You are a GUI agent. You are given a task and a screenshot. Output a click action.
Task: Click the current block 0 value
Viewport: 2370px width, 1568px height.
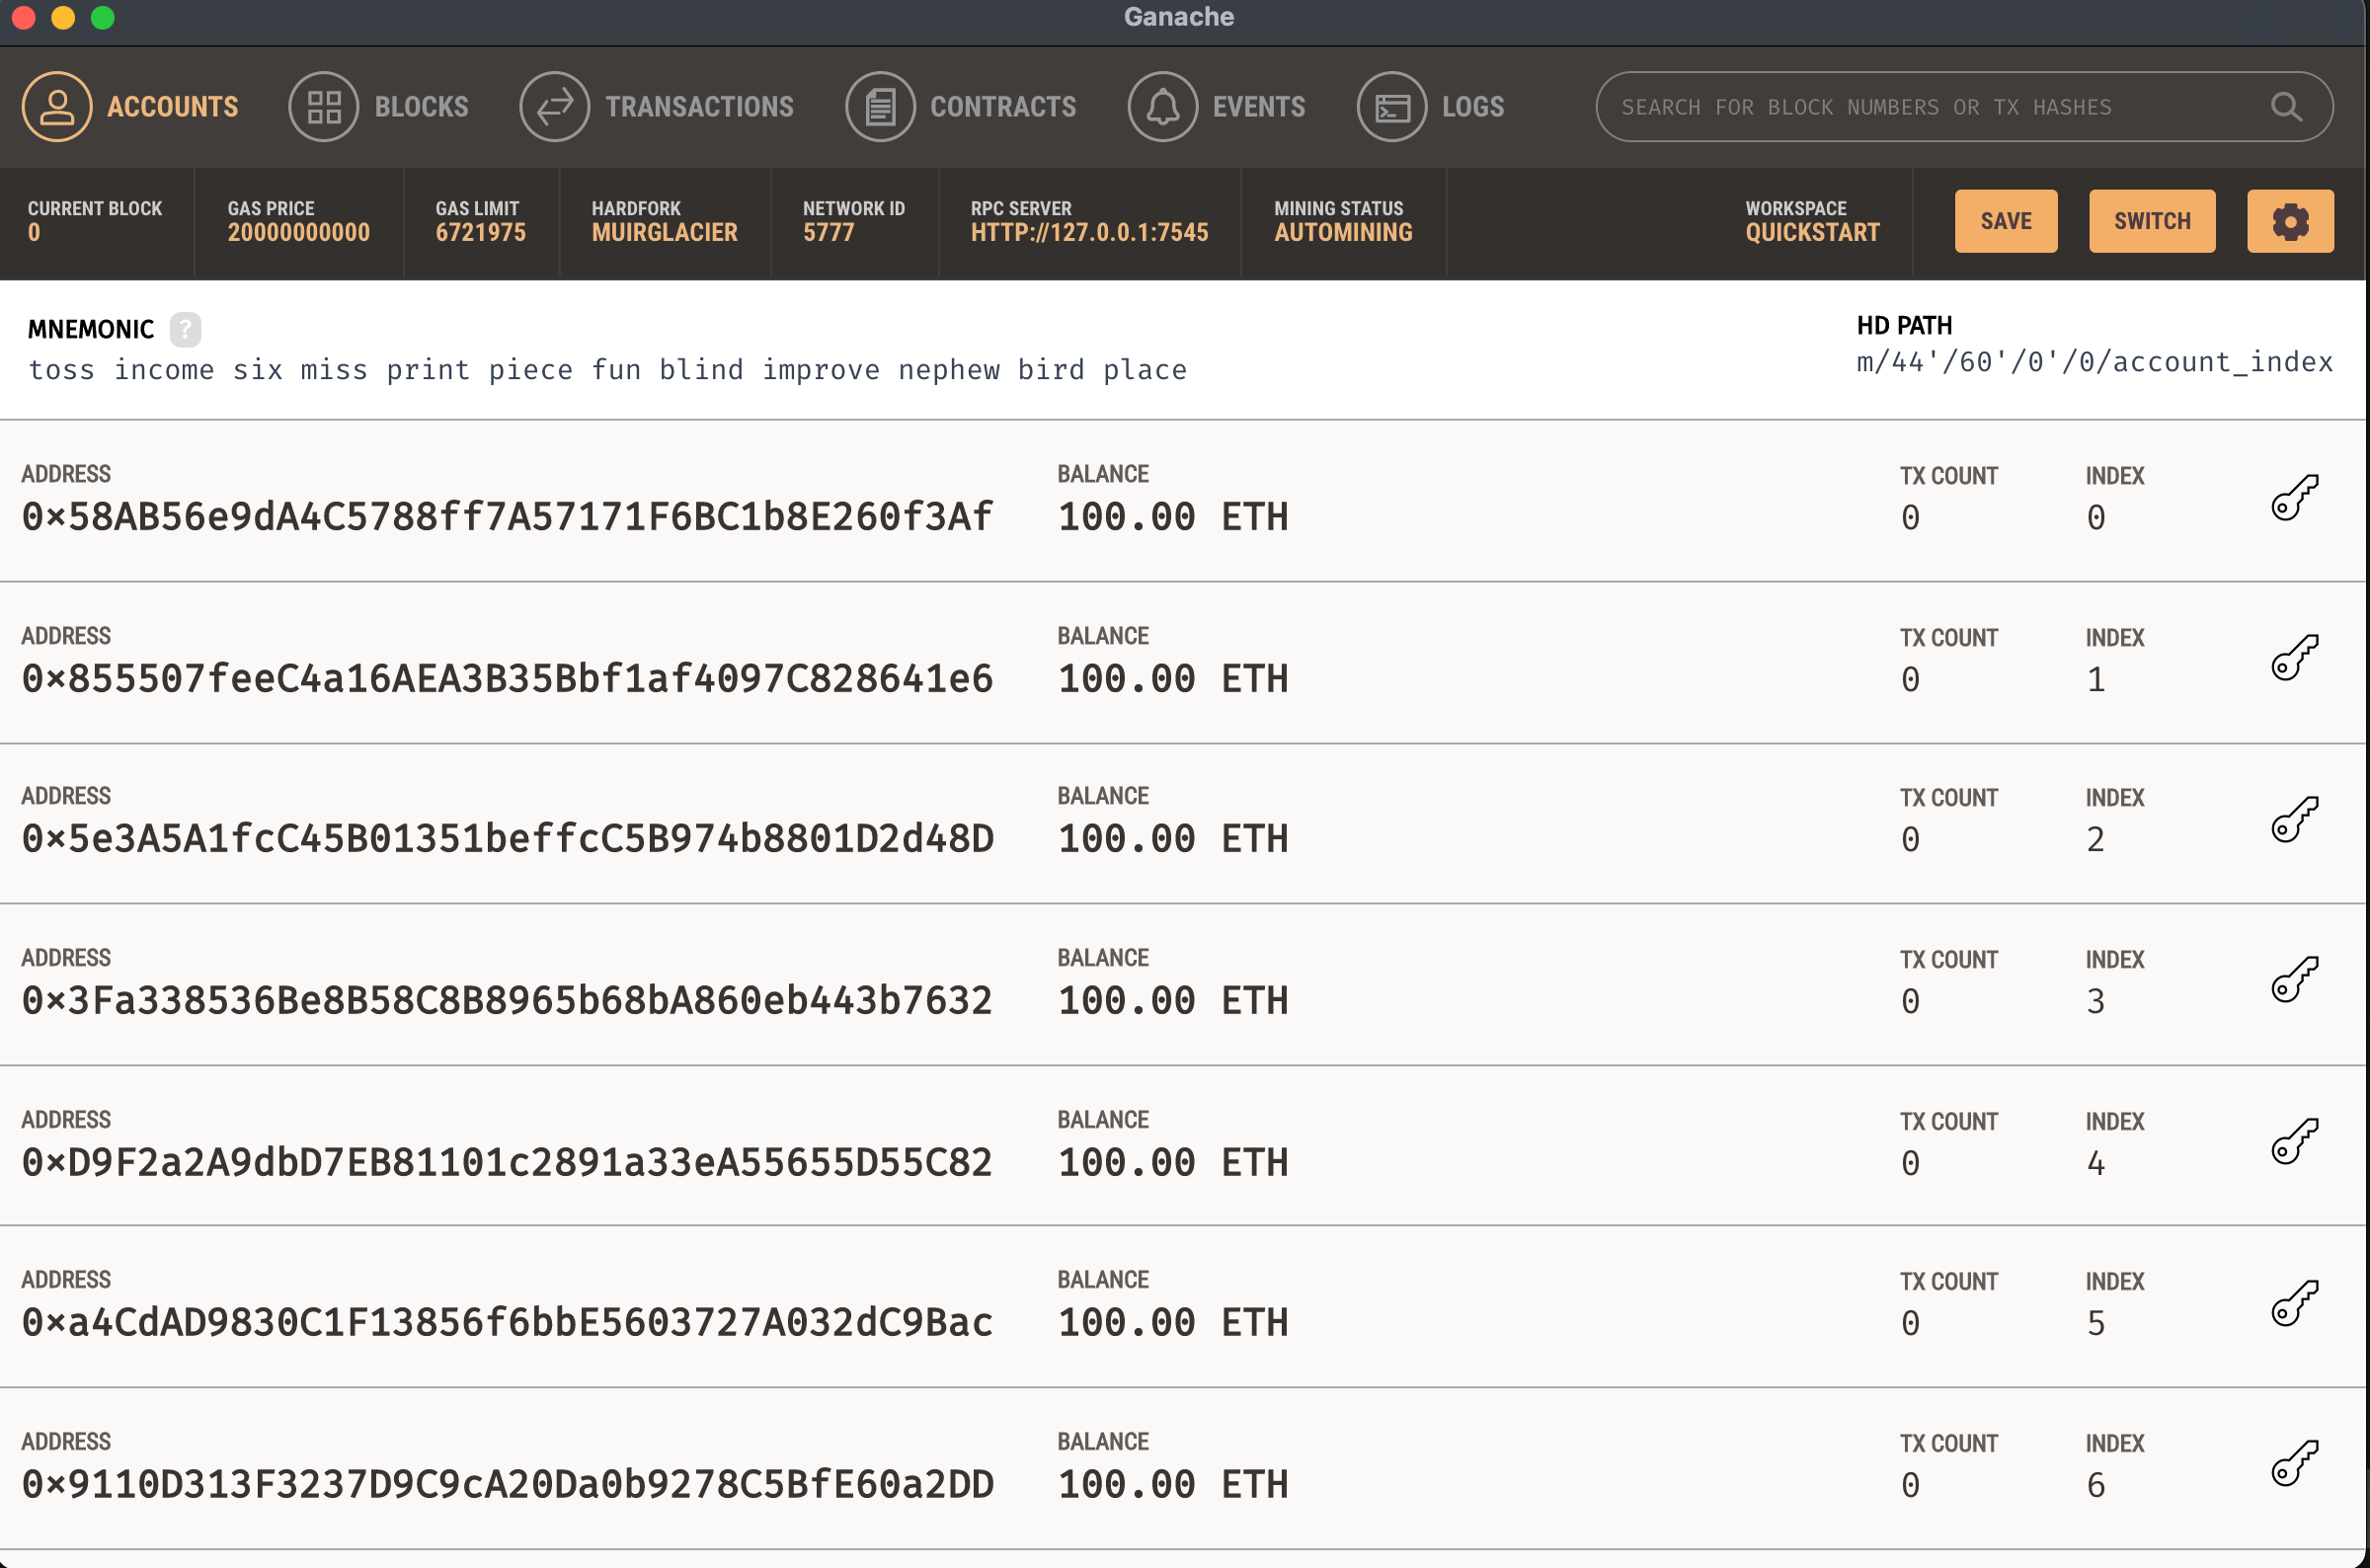pyautogui.click(x=34, y=233)
